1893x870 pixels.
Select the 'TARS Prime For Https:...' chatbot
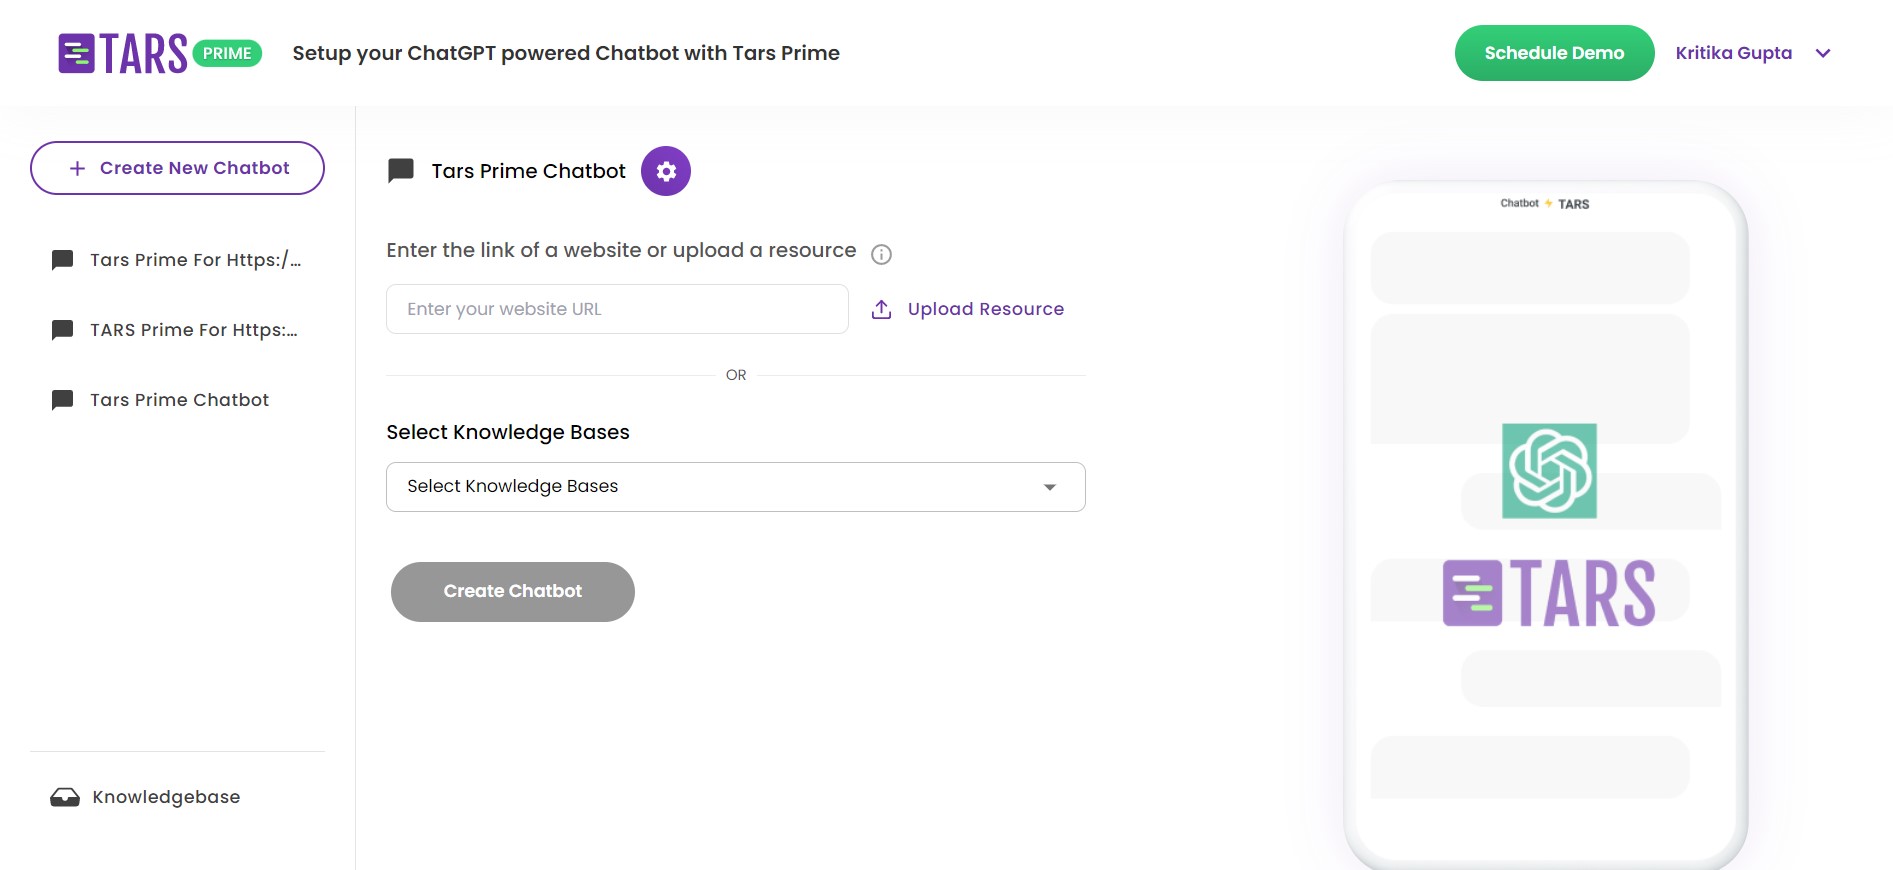tap(192, 330)
